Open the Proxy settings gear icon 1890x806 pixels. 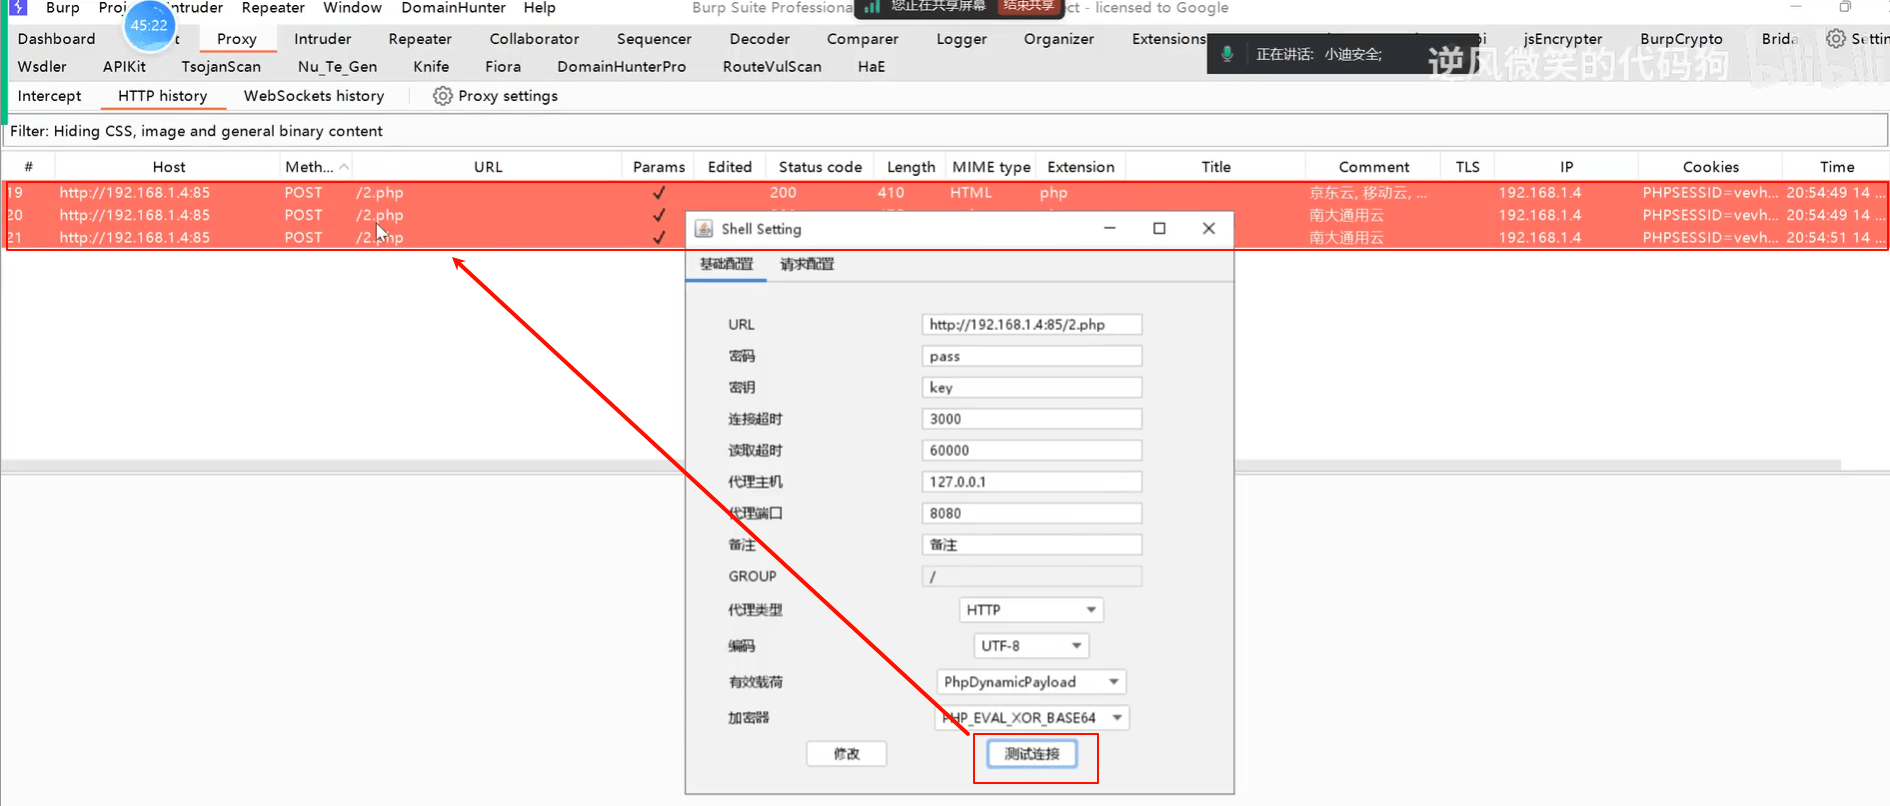tap(442, 96)
